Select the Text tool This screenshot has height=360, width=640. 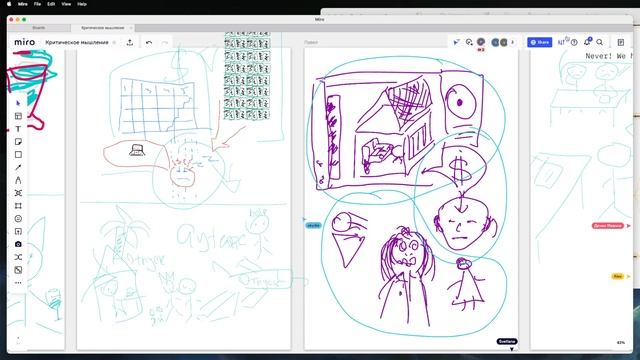coord(18,129)
